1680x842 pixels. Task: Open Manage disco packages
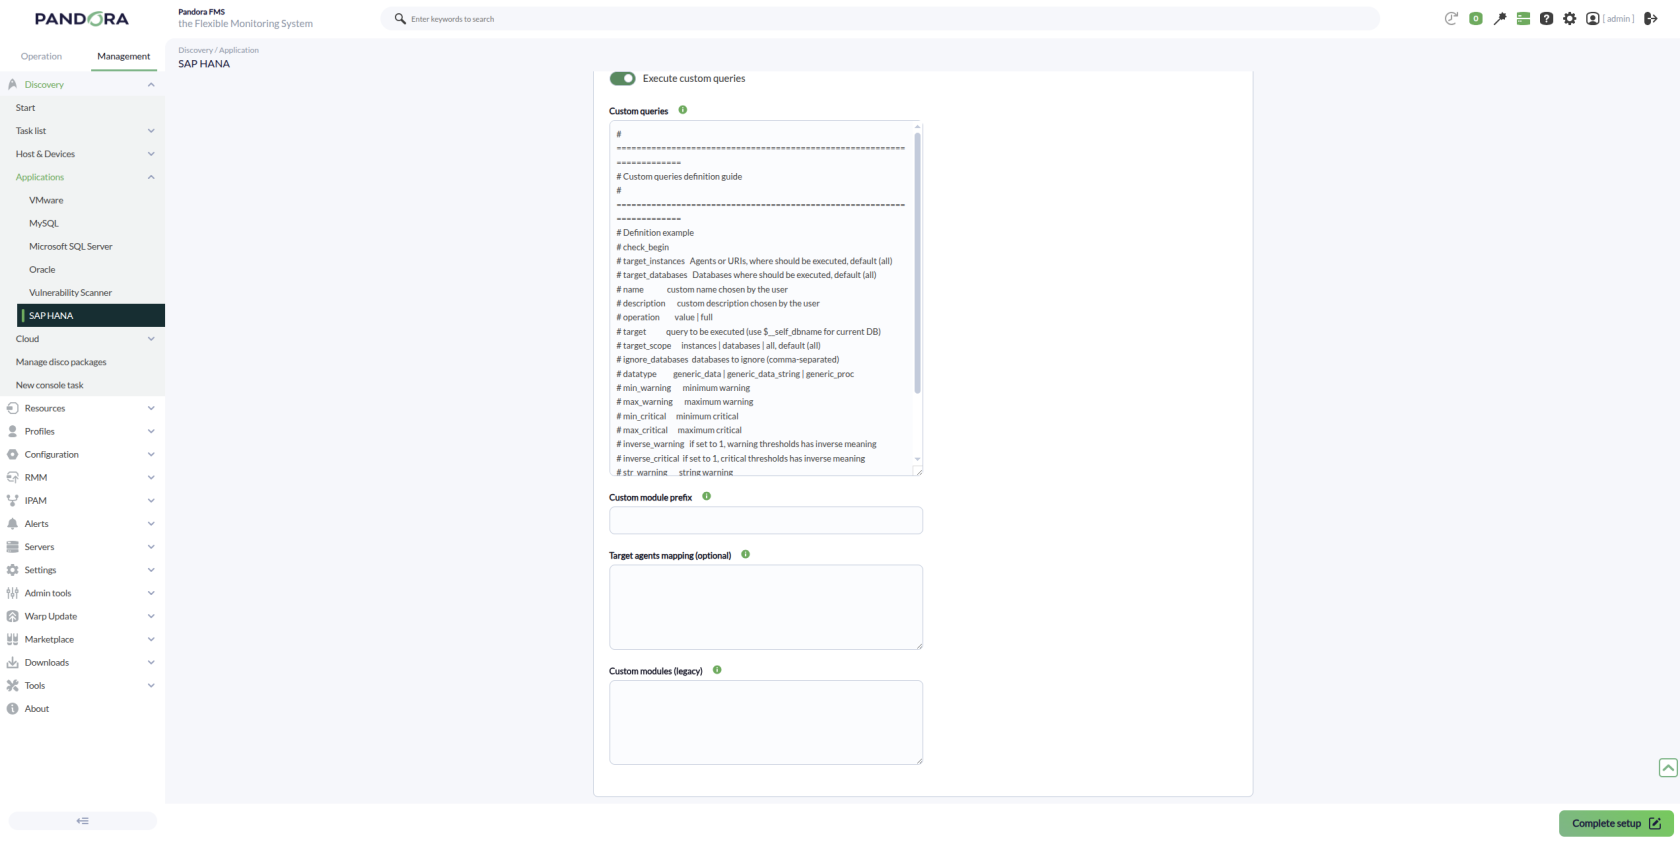coord(61,362)
